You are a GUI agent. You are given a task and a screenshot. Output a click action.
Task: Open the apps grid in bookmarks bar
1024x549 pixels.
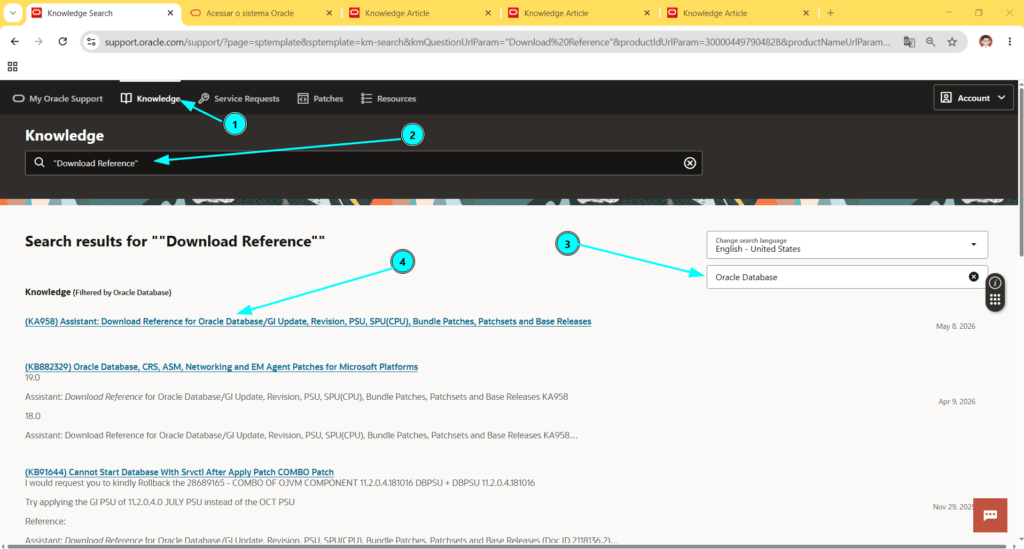pos(12,67)
